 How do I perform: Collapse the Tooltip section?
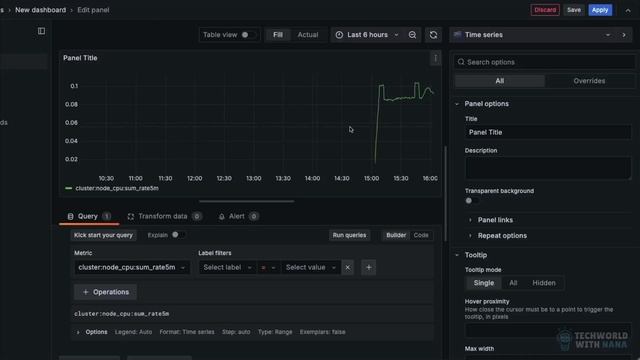click(476, 255)
